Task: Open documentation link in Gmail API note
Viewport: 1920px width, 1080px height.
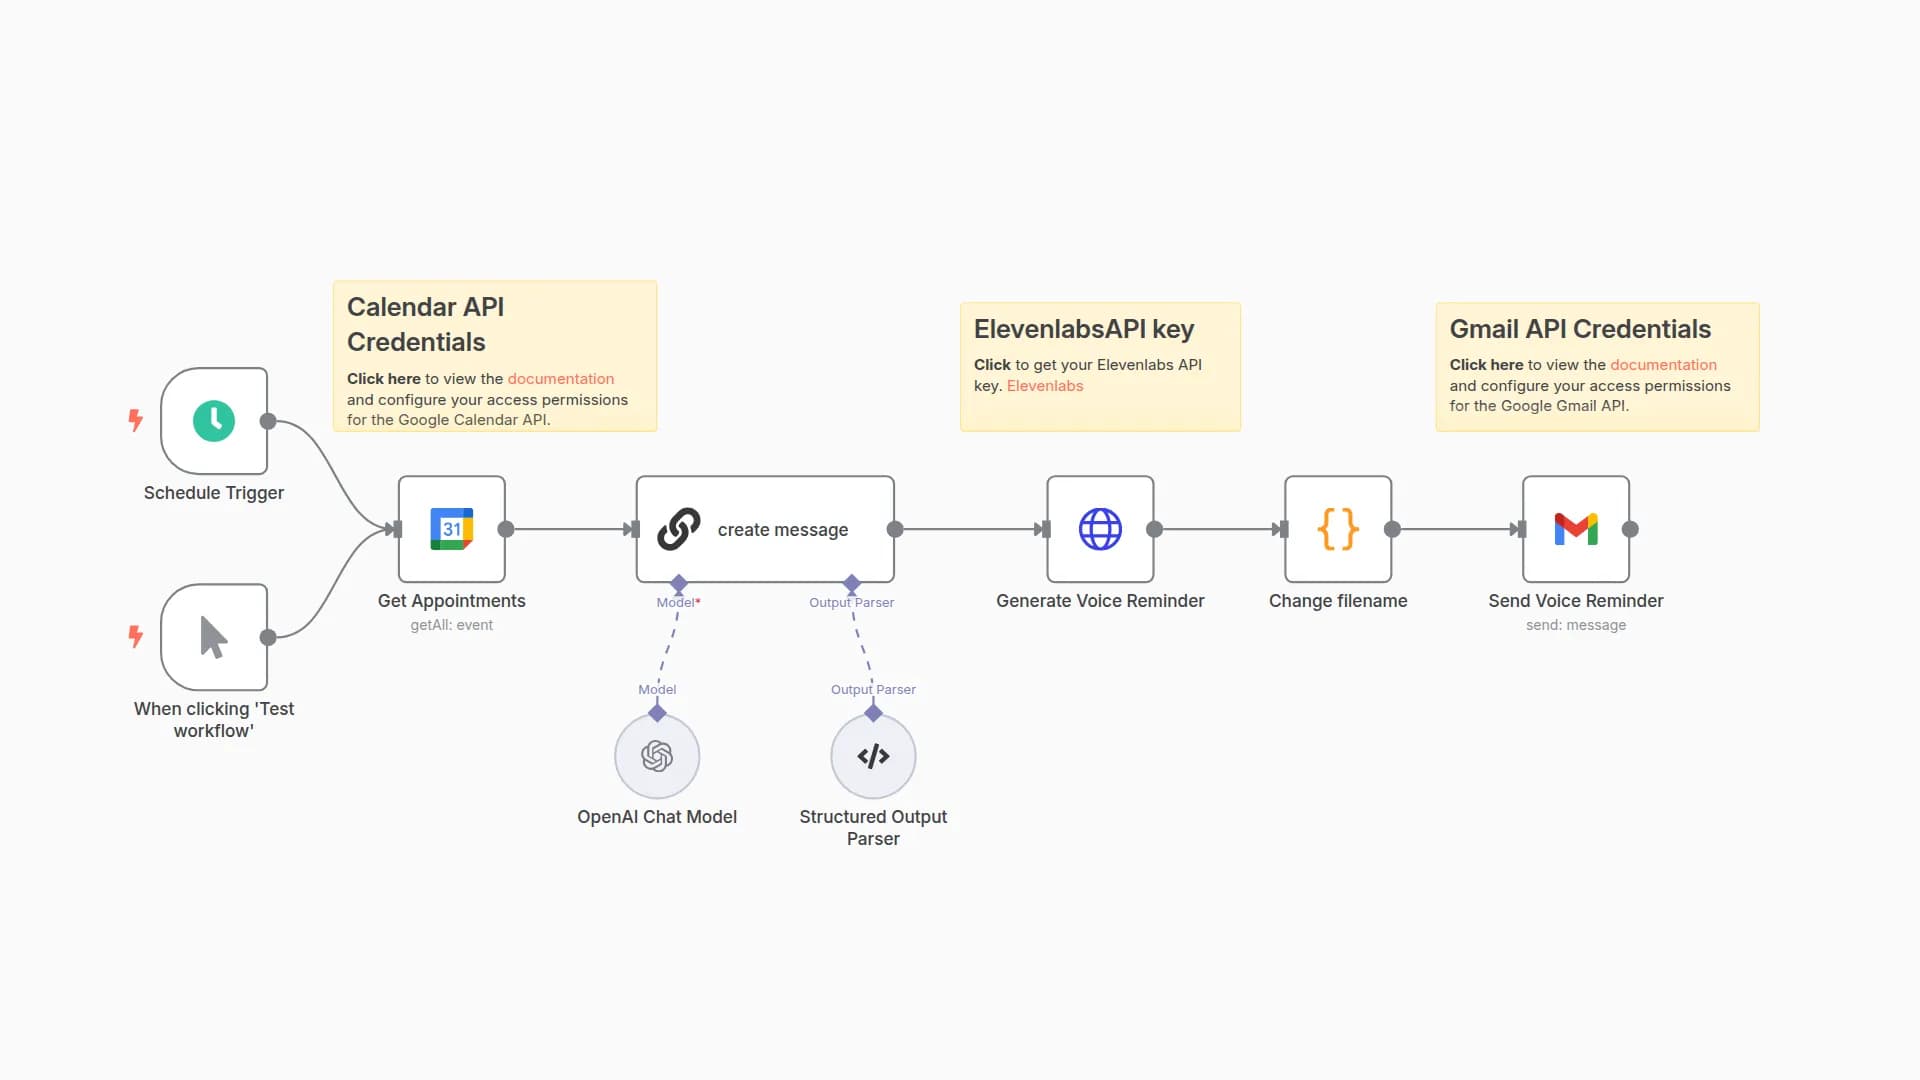Action: click(x=1663, y=365)
